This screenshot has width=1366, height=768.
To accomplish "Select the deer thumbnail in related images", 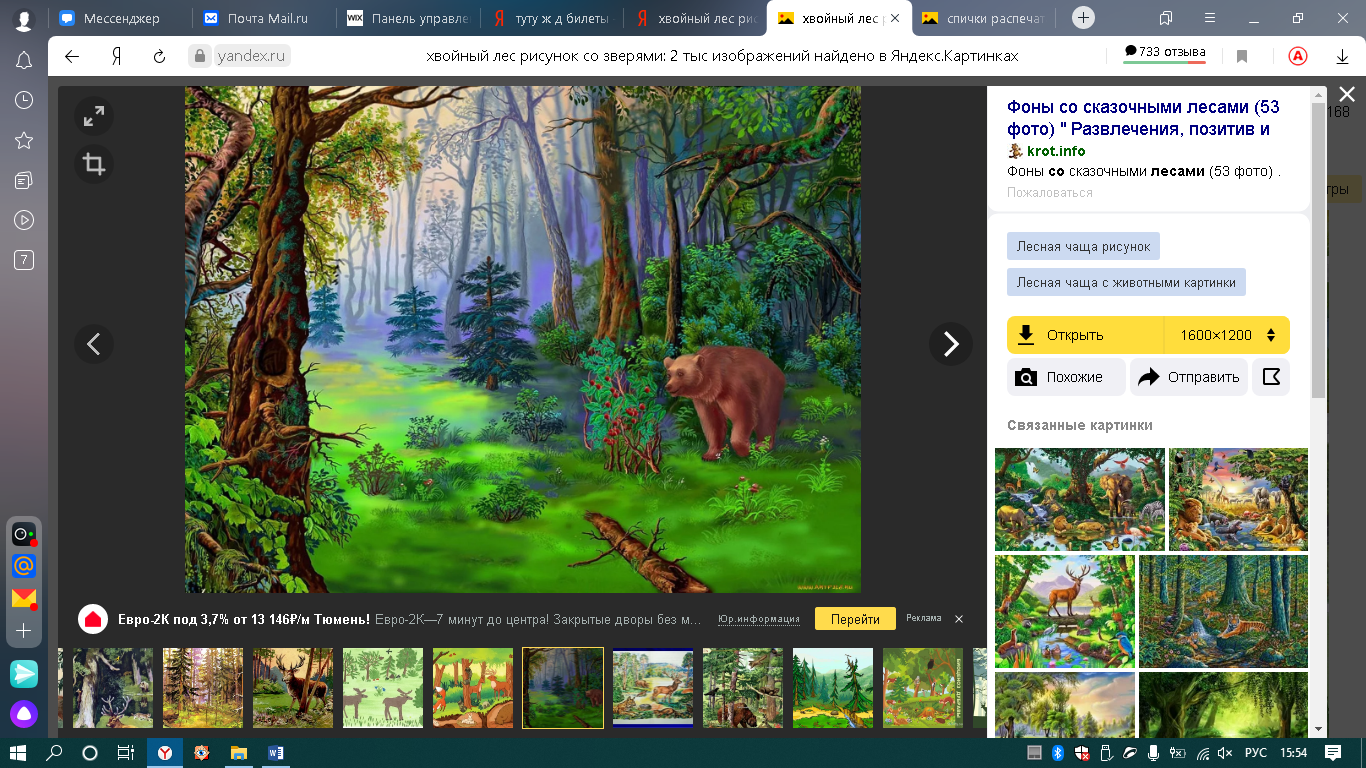I will tap(1065, 611).
